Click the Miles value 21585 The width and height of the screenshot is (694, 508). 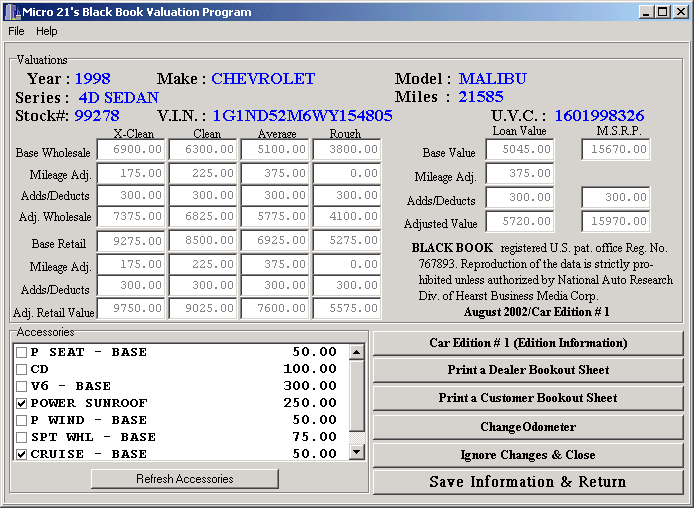[481, 97]
